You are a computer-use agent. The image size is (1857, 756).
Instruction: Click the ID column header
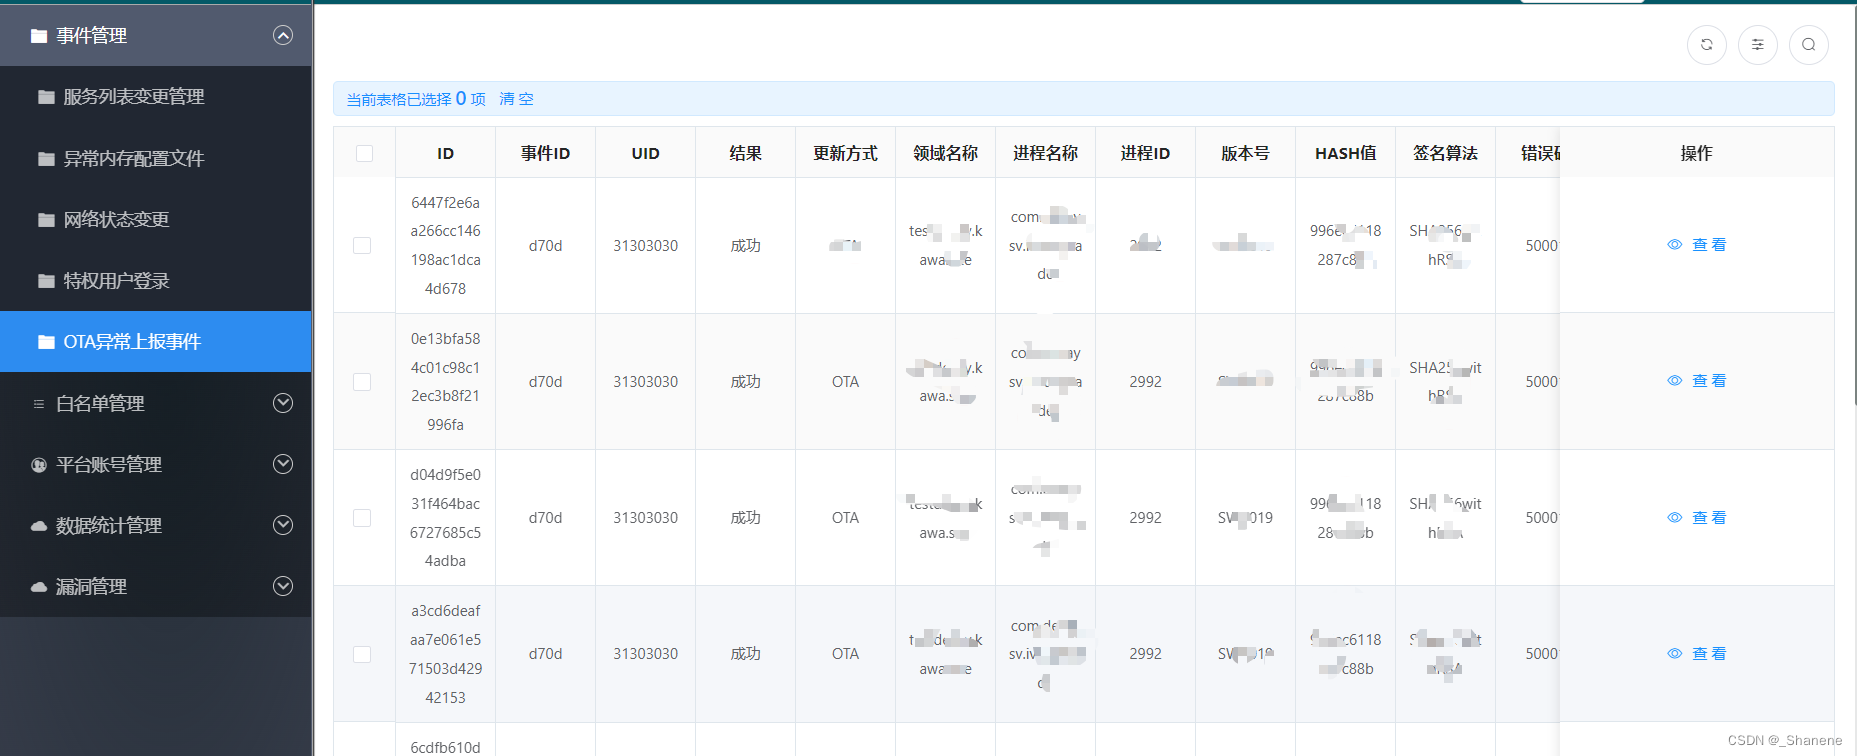coord(446,153)
